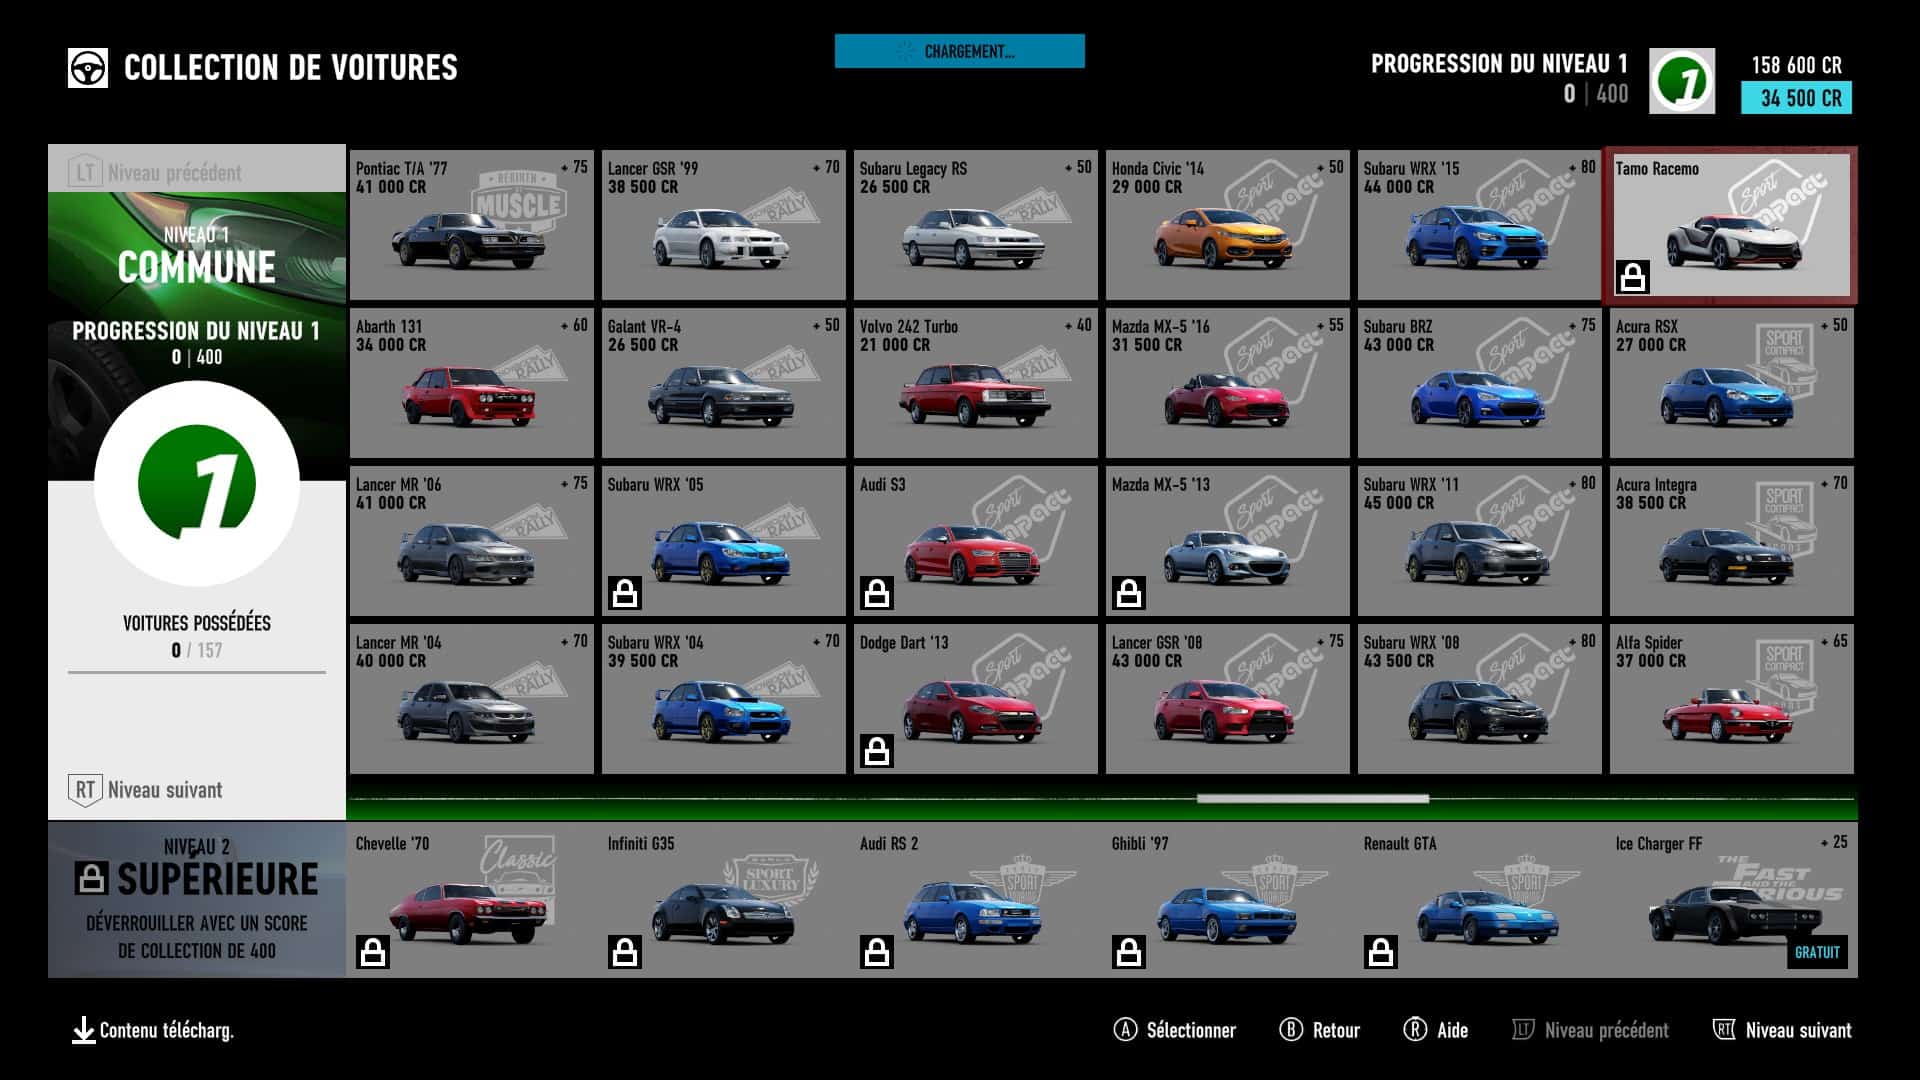Select the Alfa Spider car tile

click(x=1731, y=699)
